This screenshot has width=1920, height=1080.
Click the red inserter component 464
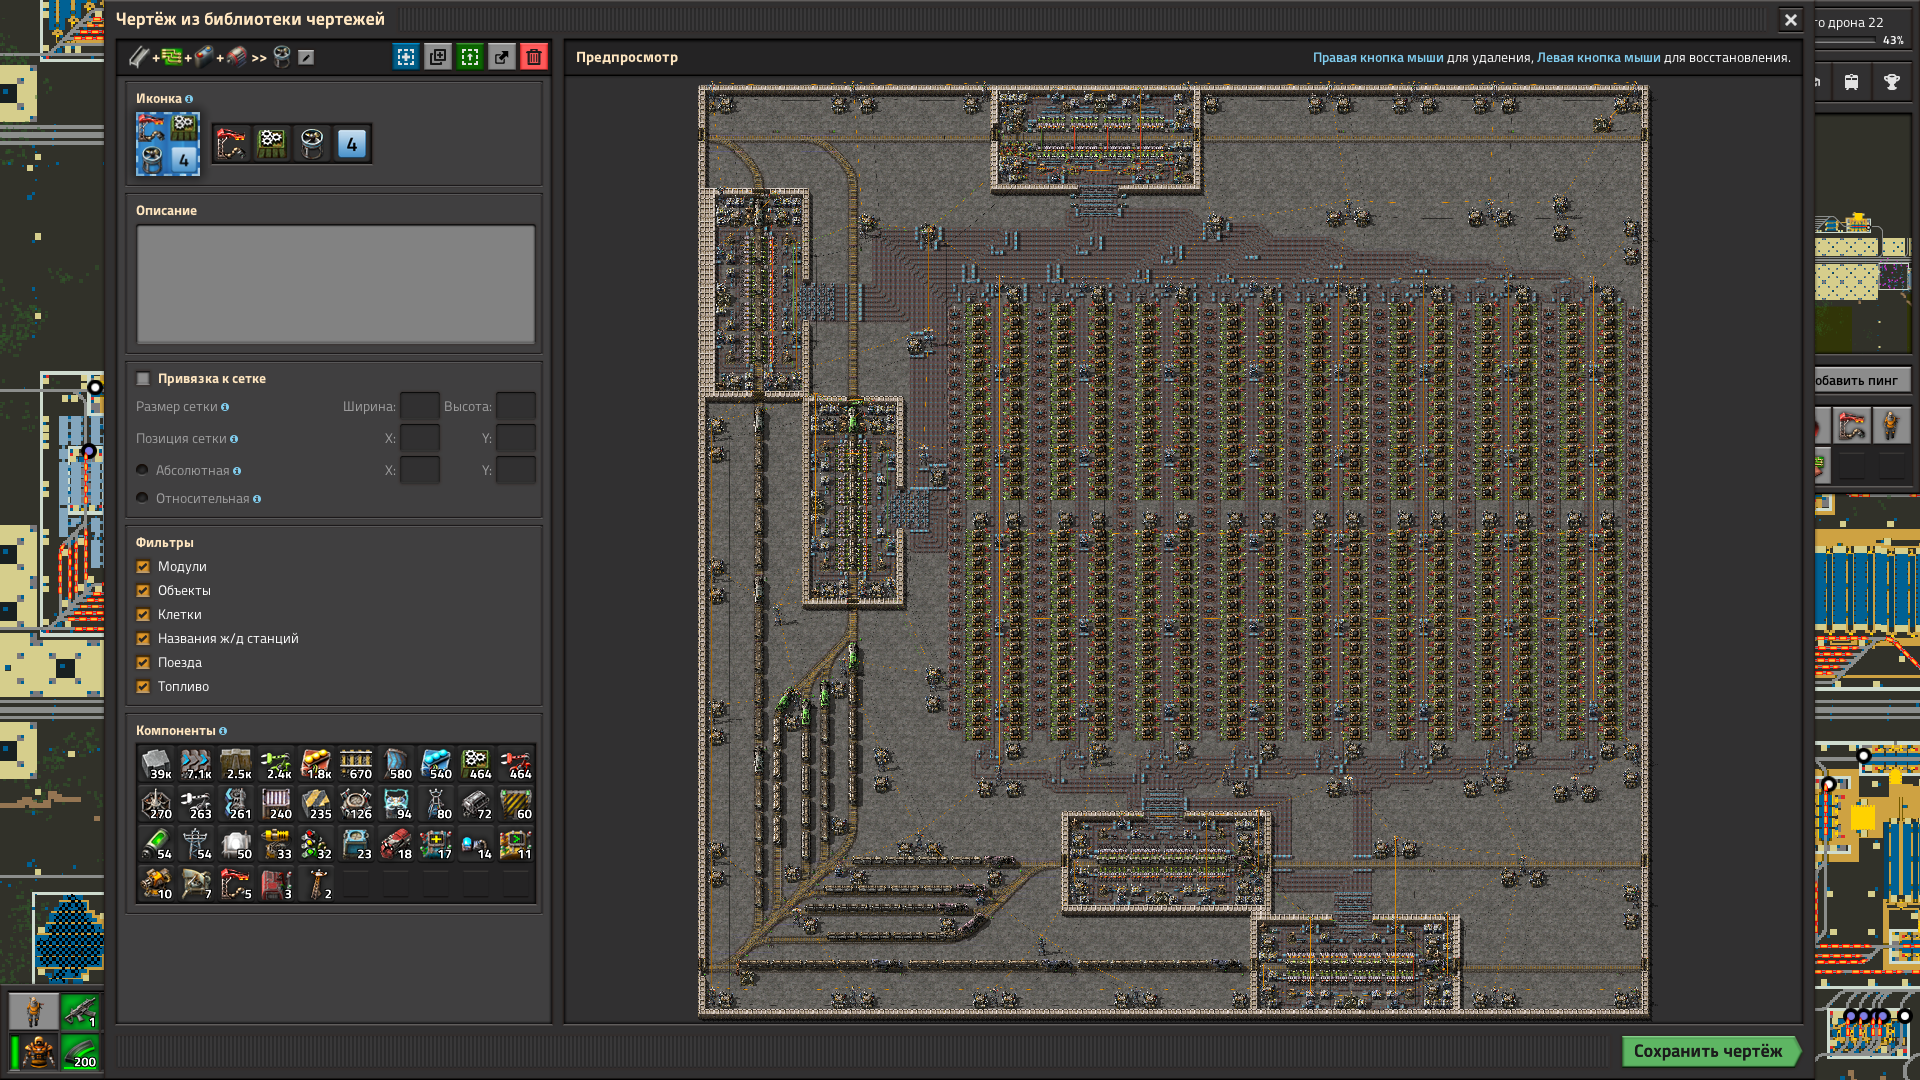click(x=516, y=764)
